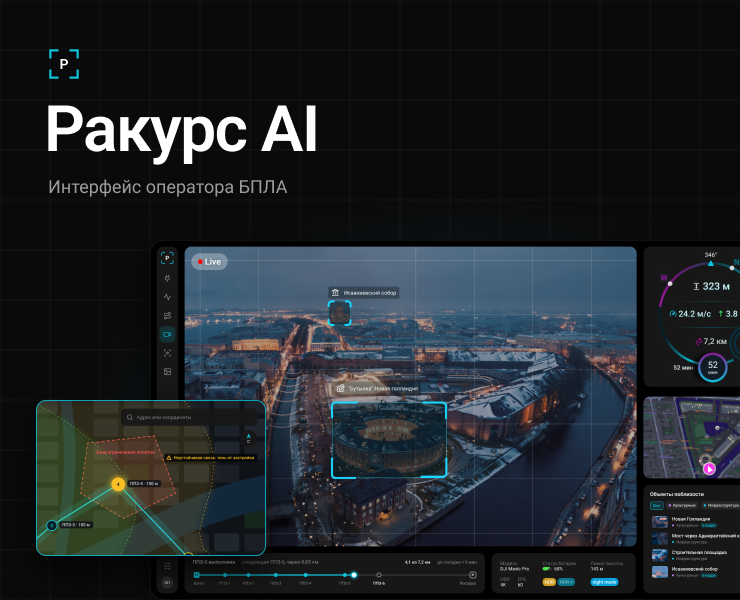Click the ППЗ-3 · 180 м map label
The width and height of the screenshot is (740, 600).
pyautogui.click(x=76, y=525)
